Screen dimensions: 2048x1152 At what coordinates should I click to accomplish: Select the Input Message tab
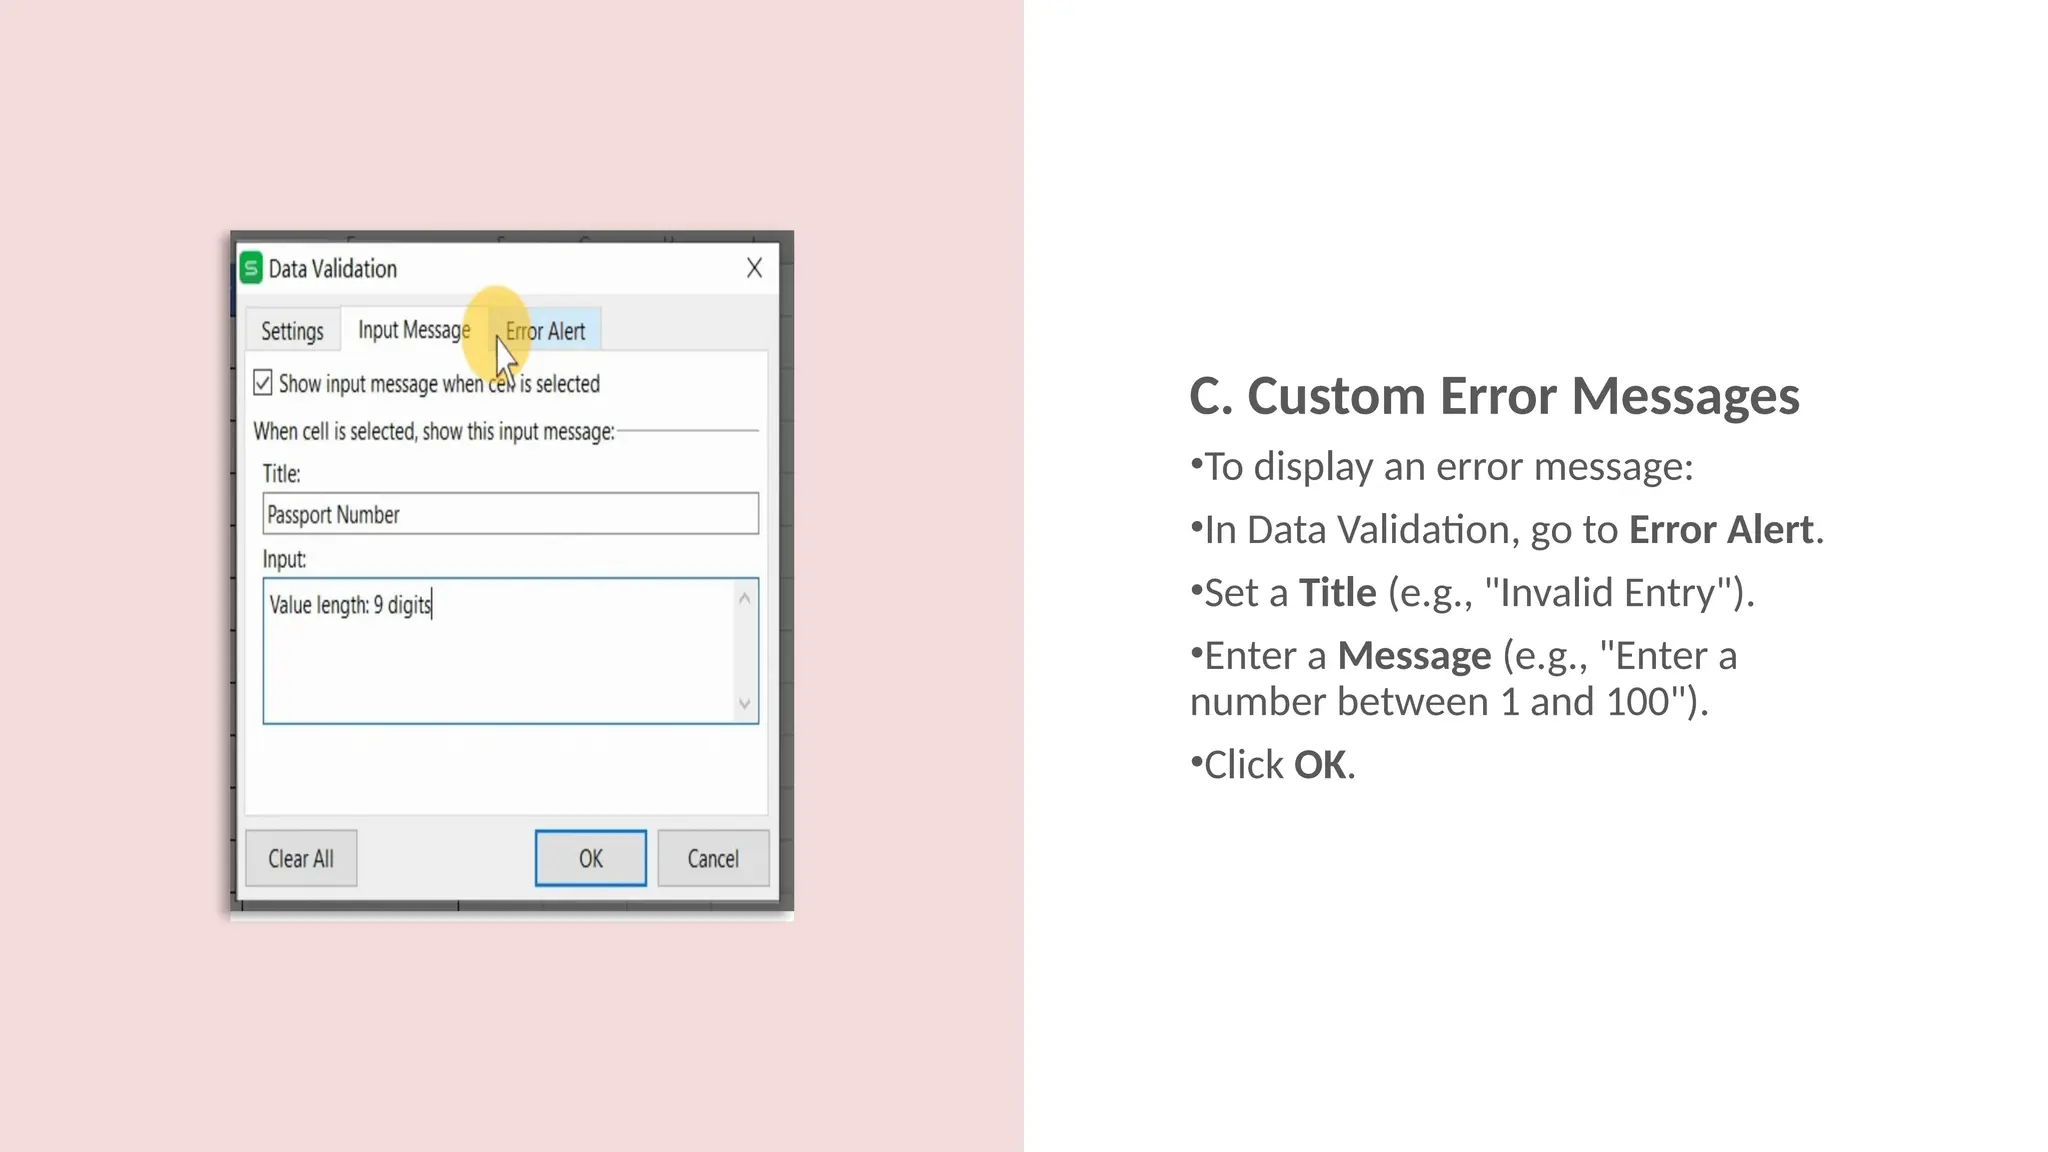(x=414, y=330)
